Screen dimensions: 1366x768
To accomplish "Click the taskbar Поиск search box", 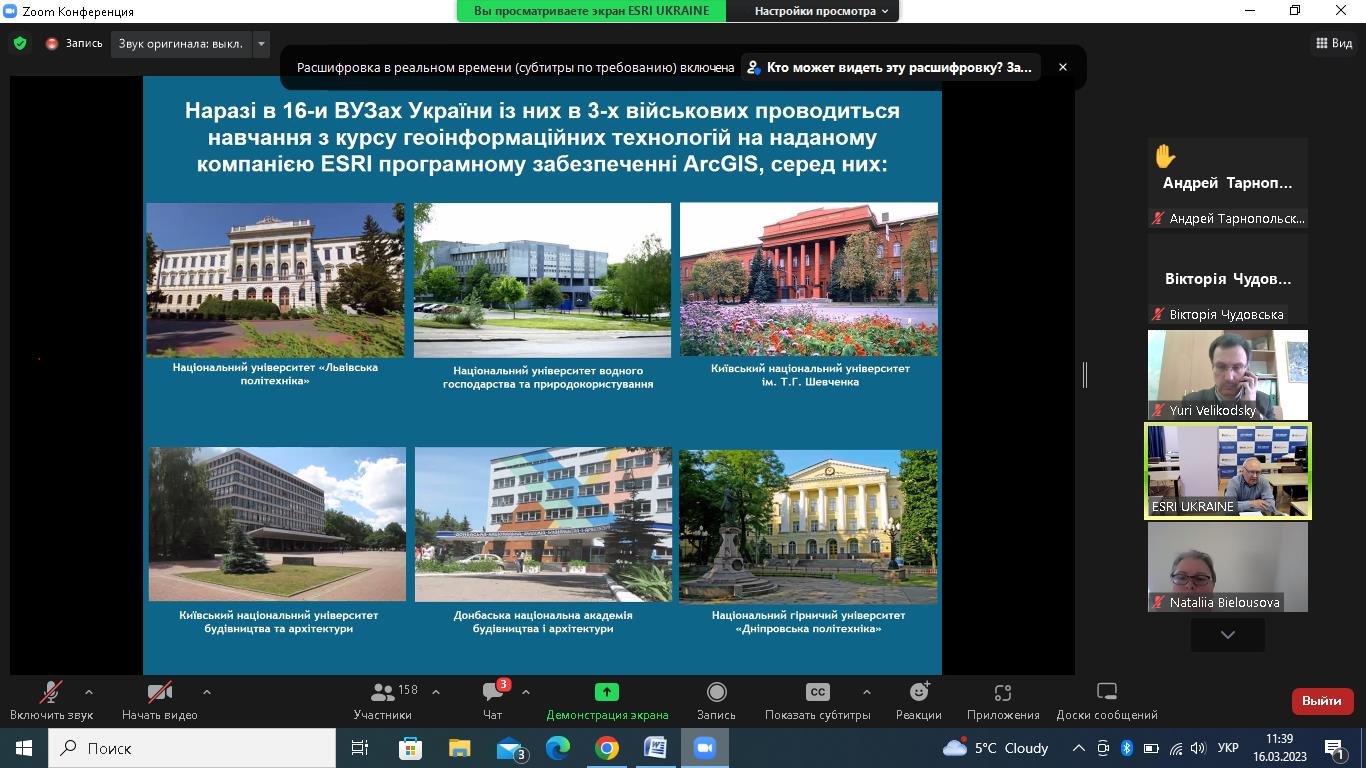I will pyautogui.click(x=191, y=748).
